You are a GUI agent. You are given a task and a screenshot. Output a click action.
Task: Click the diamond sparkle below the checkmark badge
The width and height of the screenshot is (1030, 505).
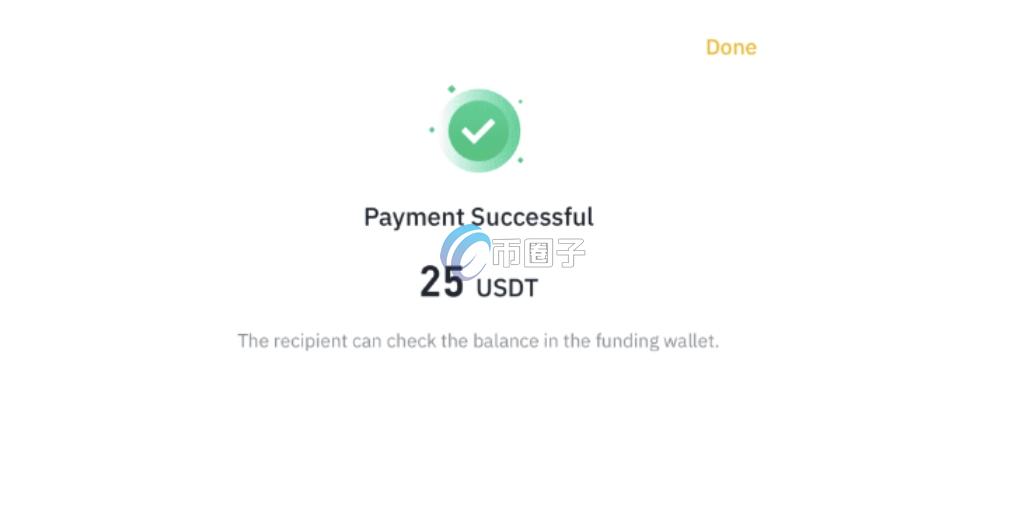[x=520, y=160]
